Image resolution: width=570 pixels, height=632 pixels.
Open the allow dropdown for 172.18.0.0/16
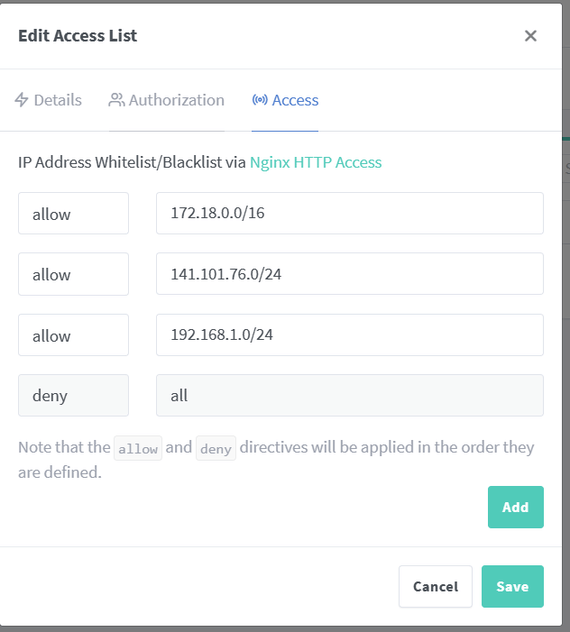[73, 213]
